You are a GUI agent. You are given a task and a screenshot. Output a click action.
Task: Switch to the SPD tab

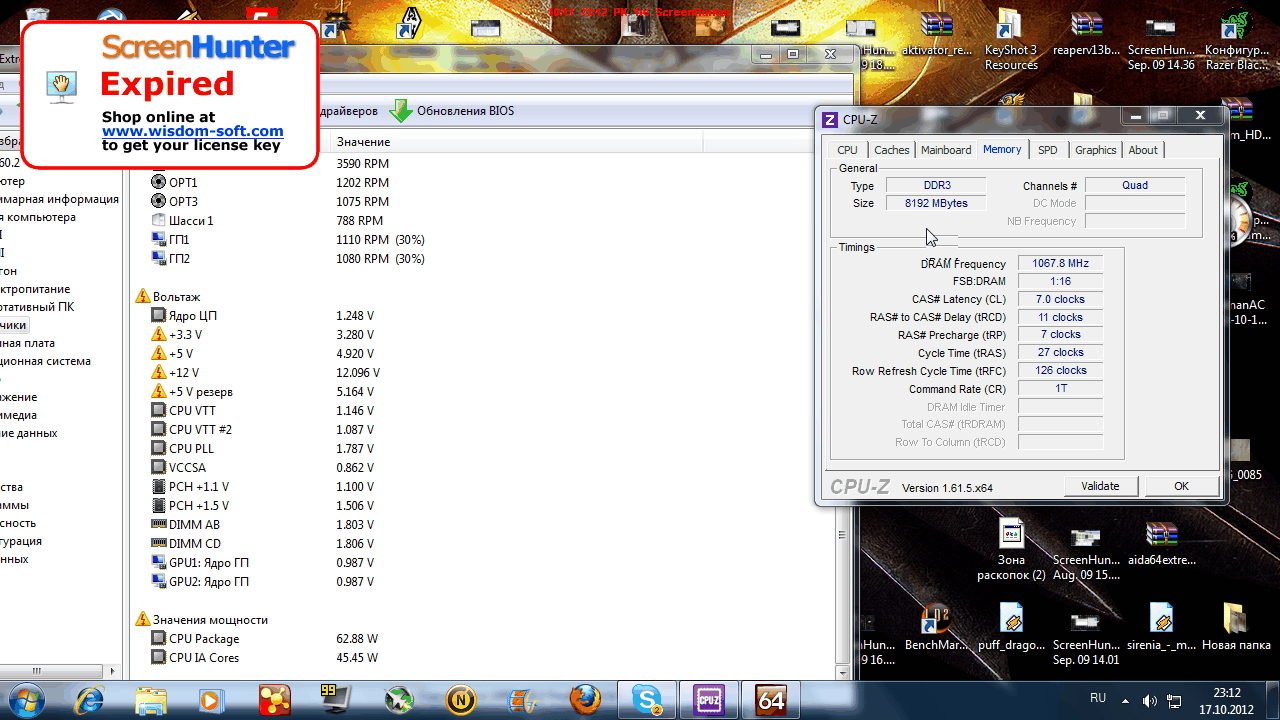tap(1047, 150)
